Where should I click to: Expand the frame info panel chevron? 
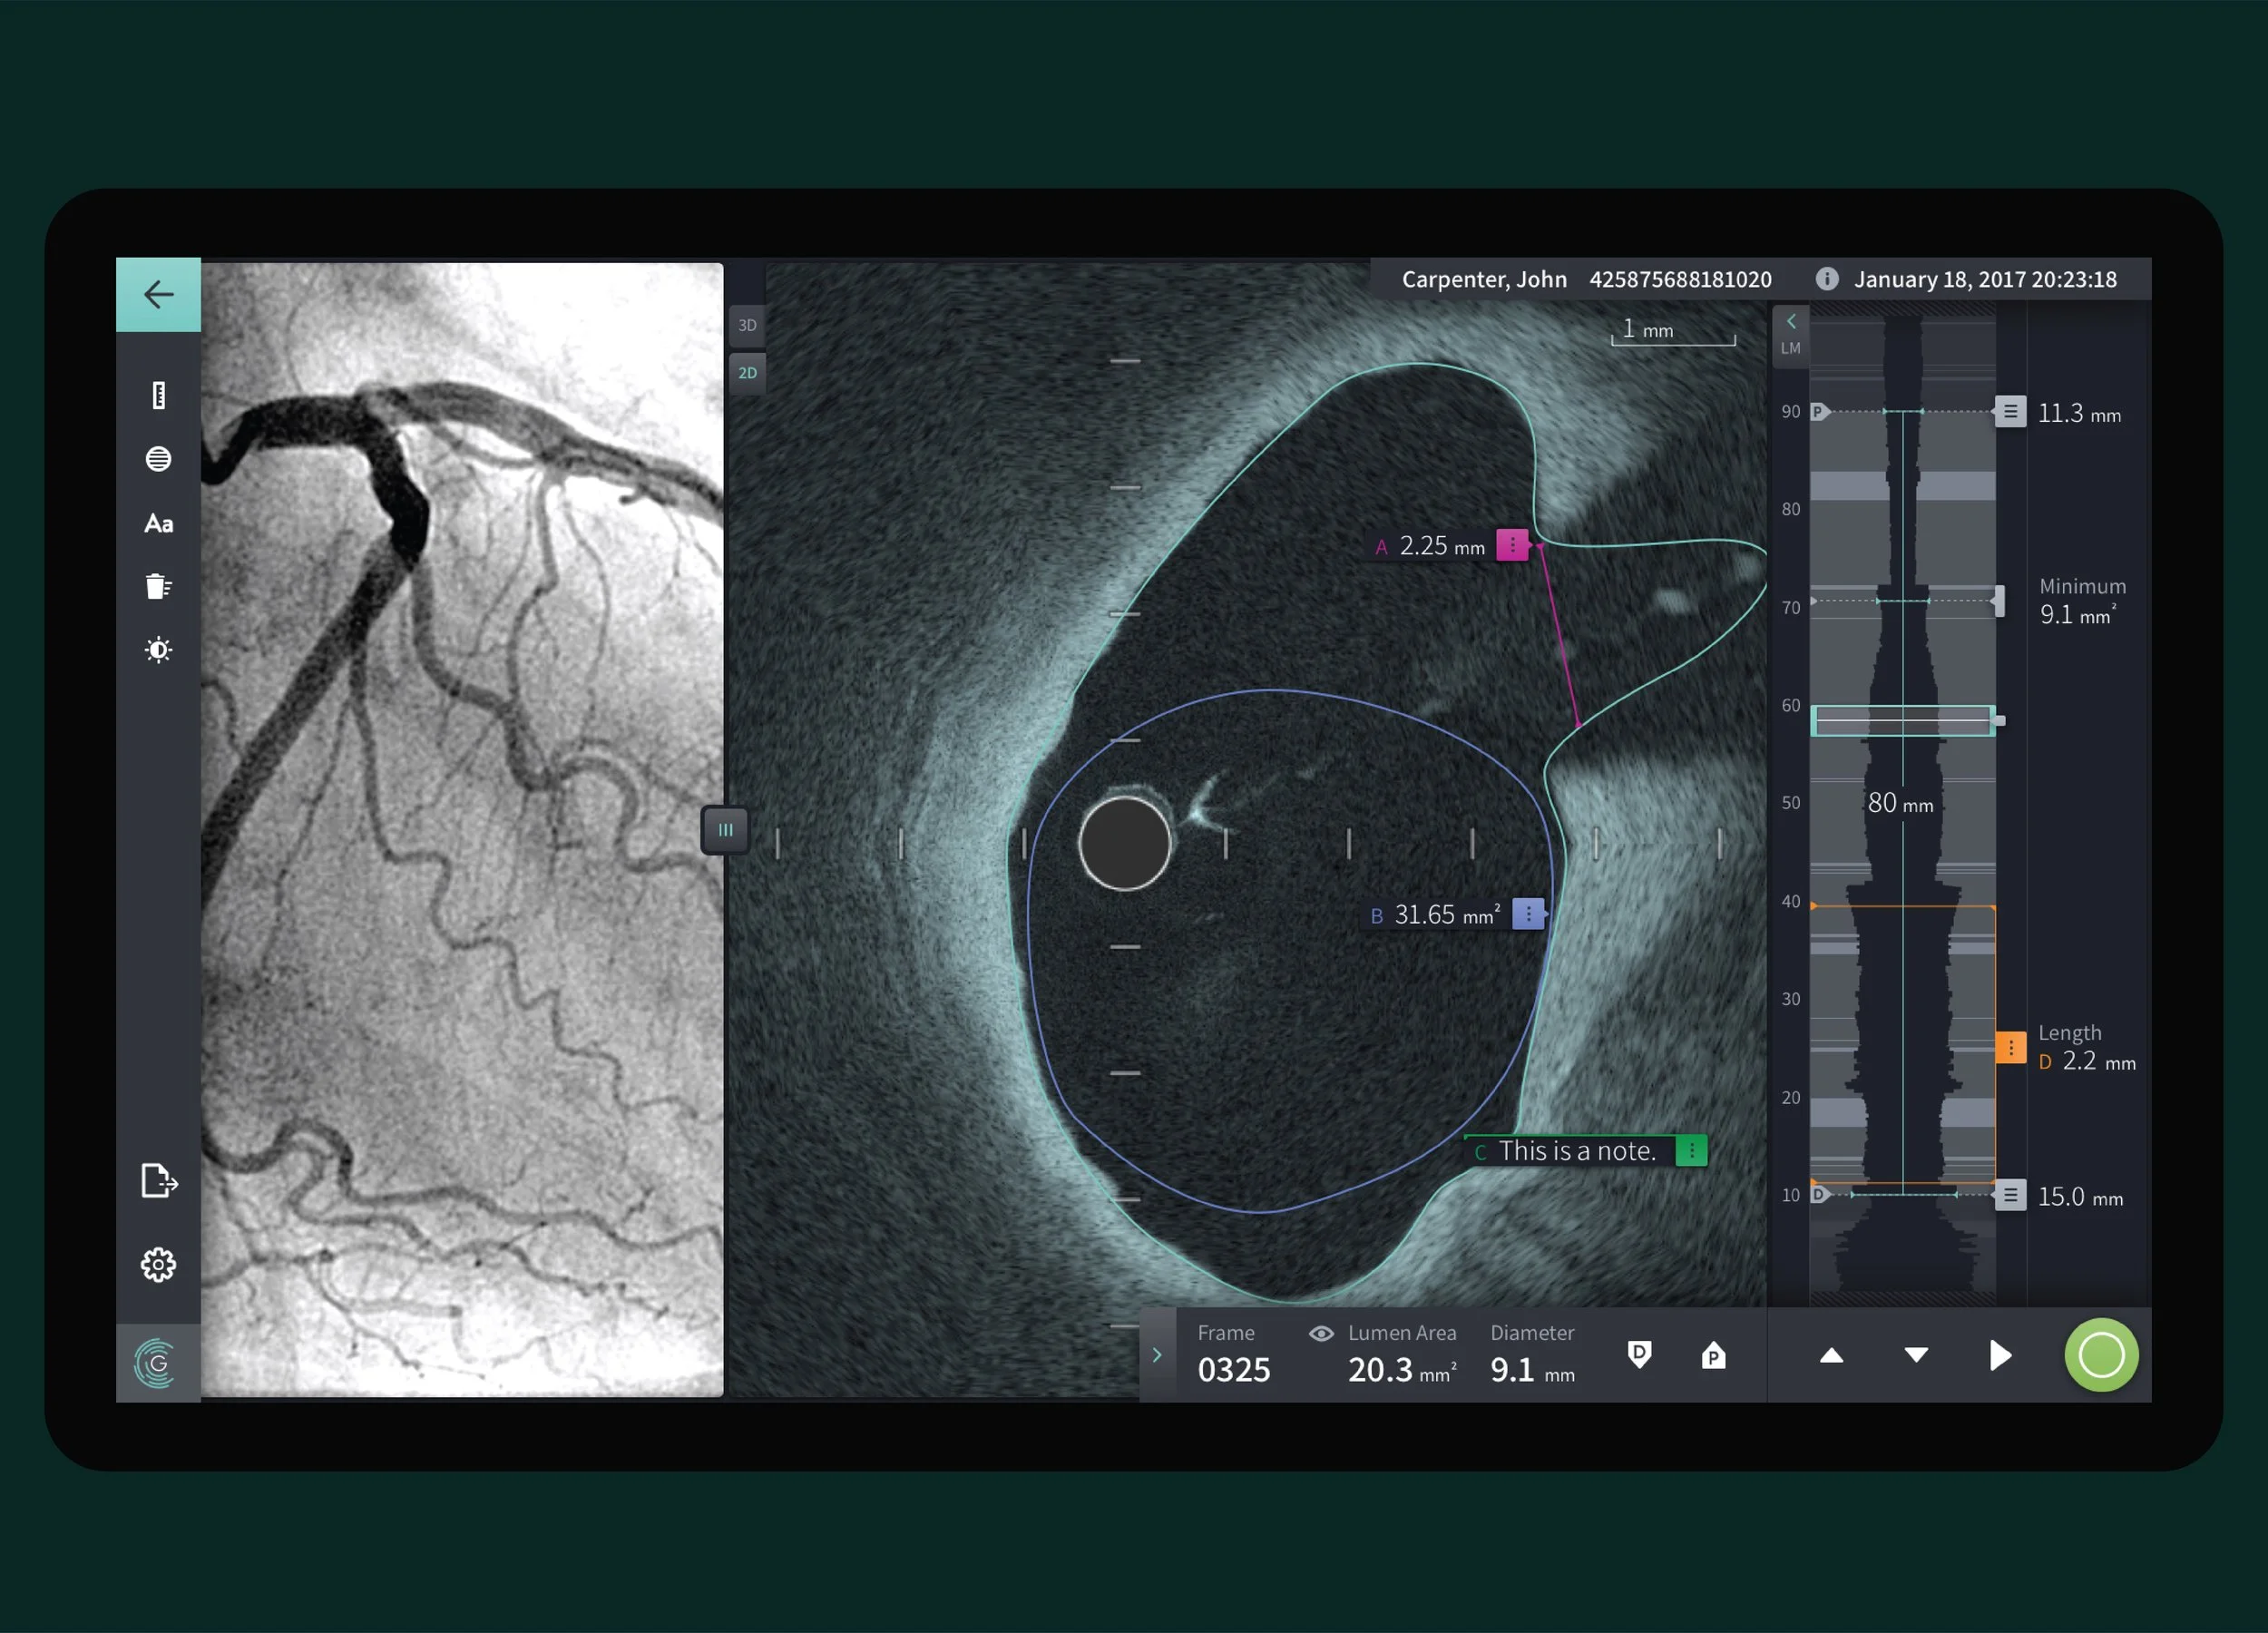pyautogui.click(x=1157, y=1355)
